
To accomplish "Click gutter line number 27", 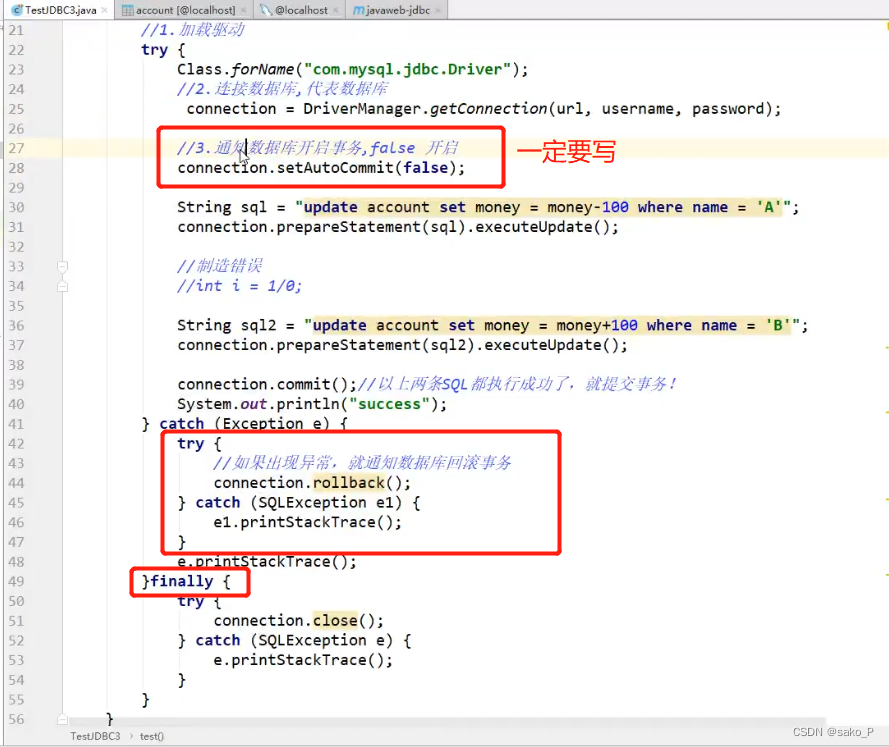I will [16, 148].
